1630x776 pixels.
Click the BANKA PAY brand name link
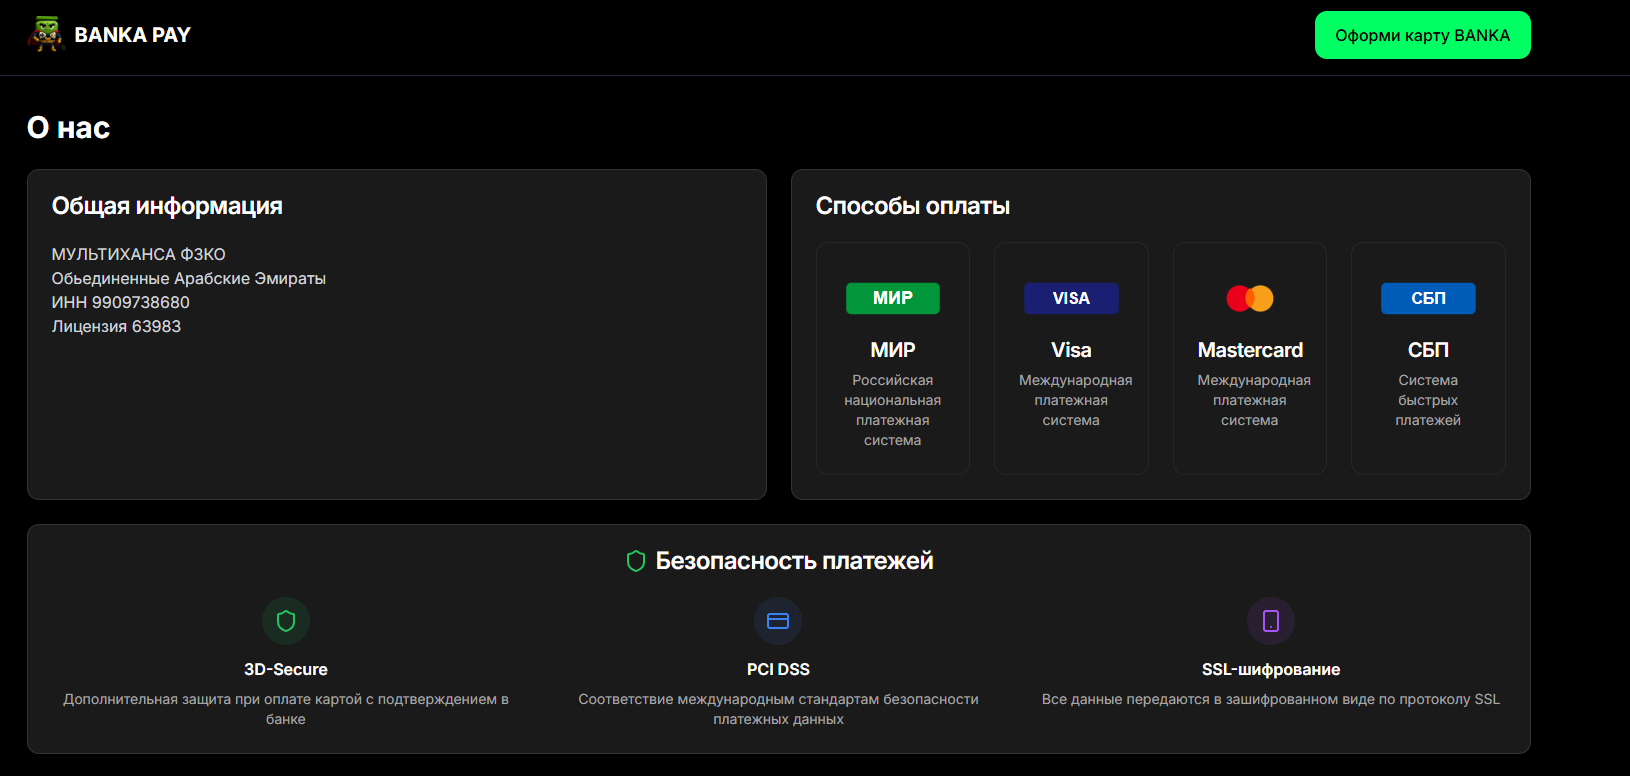coord(132,35)
